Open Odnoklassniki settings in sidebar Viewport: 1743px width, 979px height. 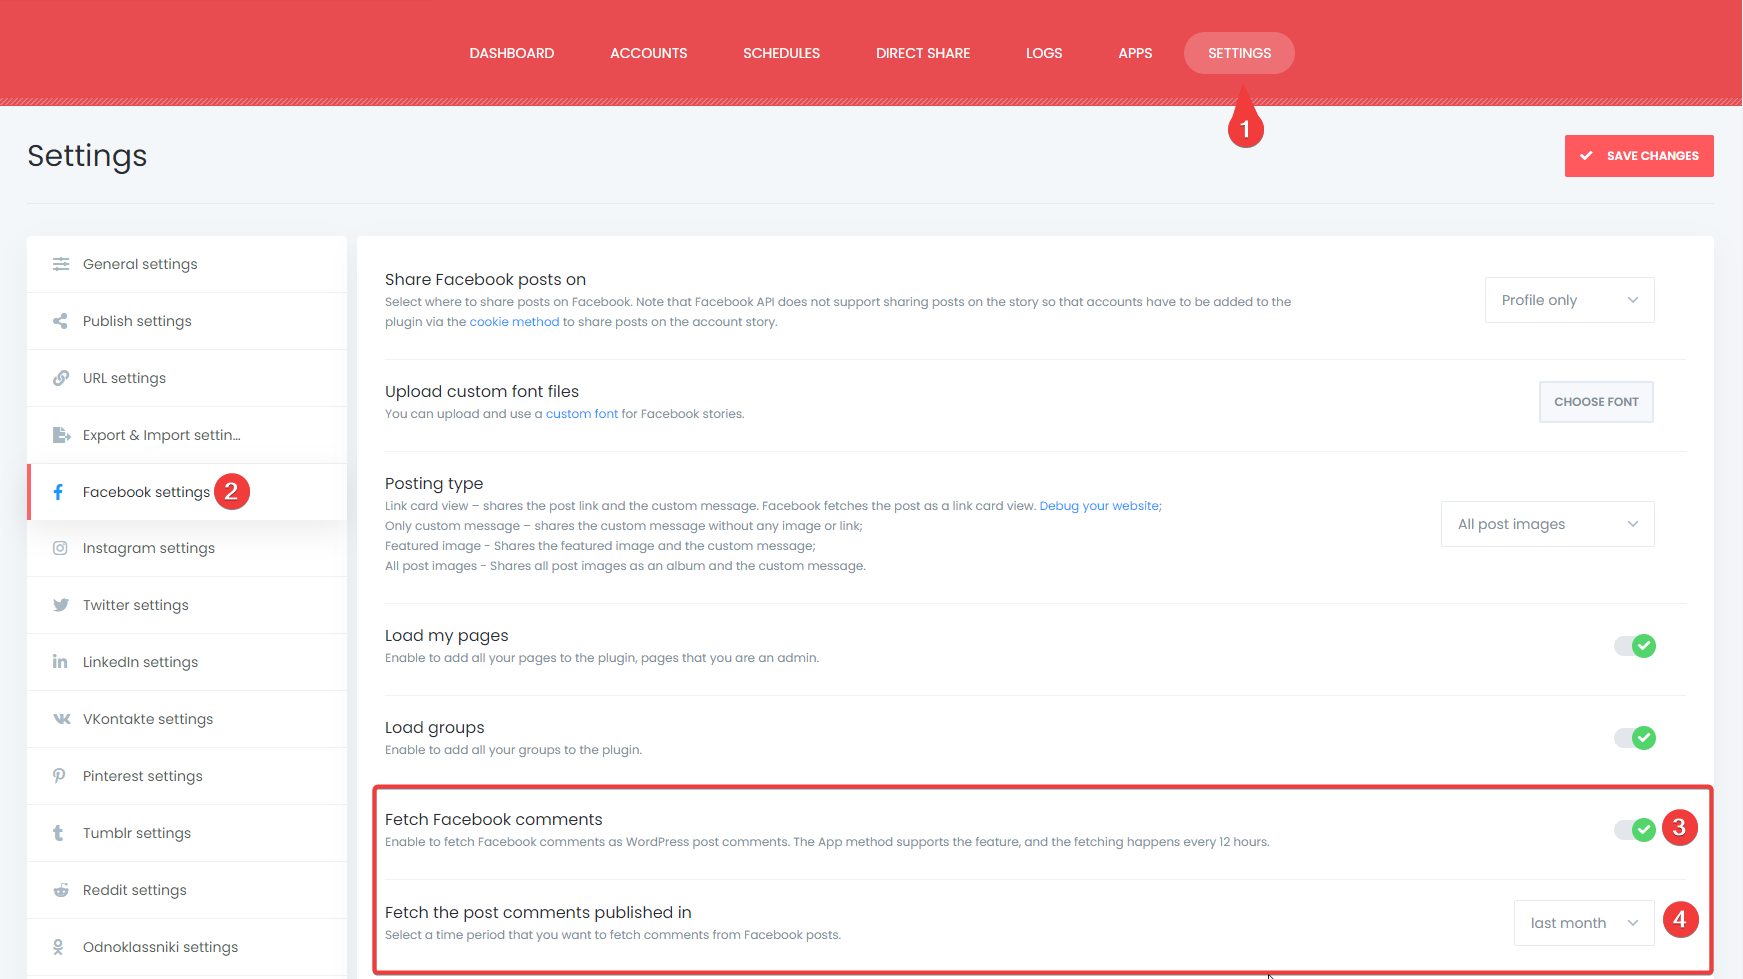(x=187, y=947)
